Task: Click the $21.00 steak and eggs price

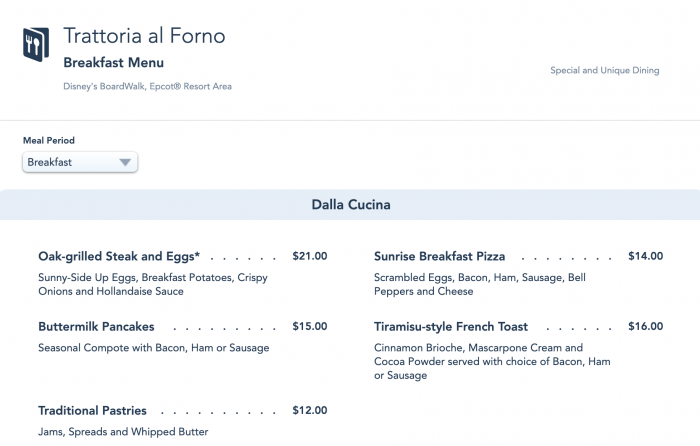Action: click(x=309, y=256)
